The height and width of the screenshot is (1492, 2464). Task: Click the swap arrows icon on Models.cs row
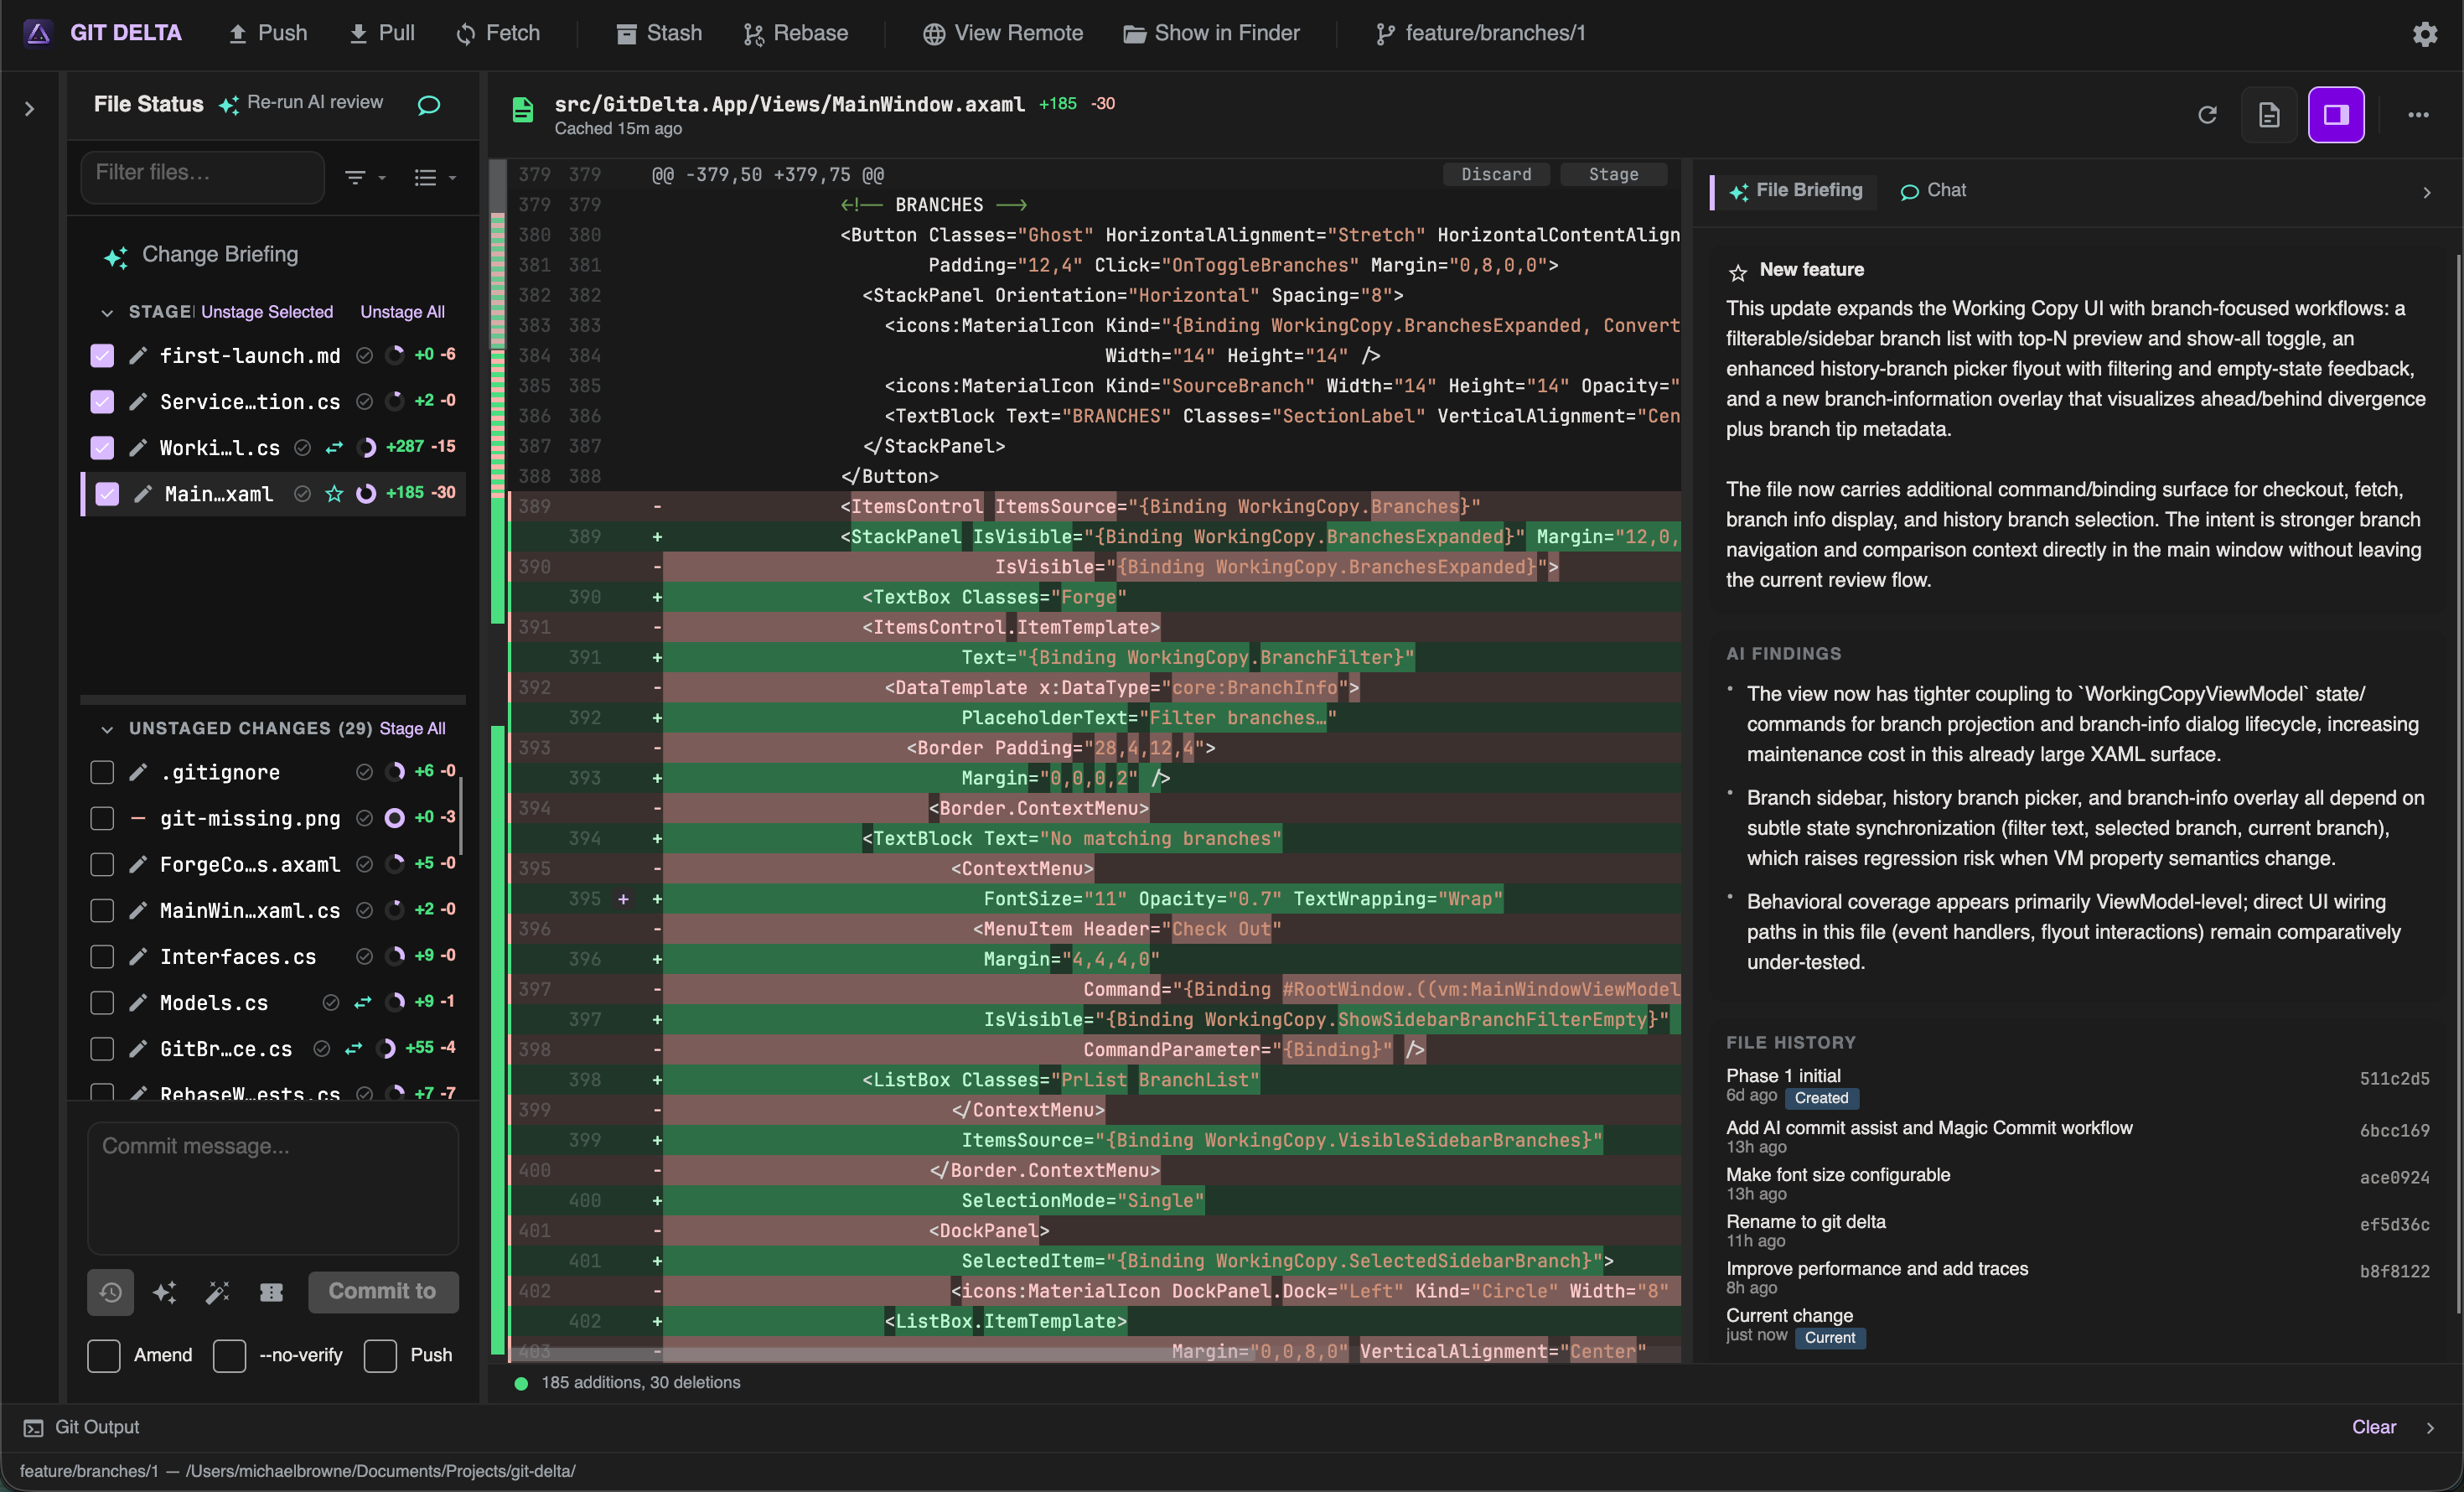pyautogui.click(x=362, y=1003)
